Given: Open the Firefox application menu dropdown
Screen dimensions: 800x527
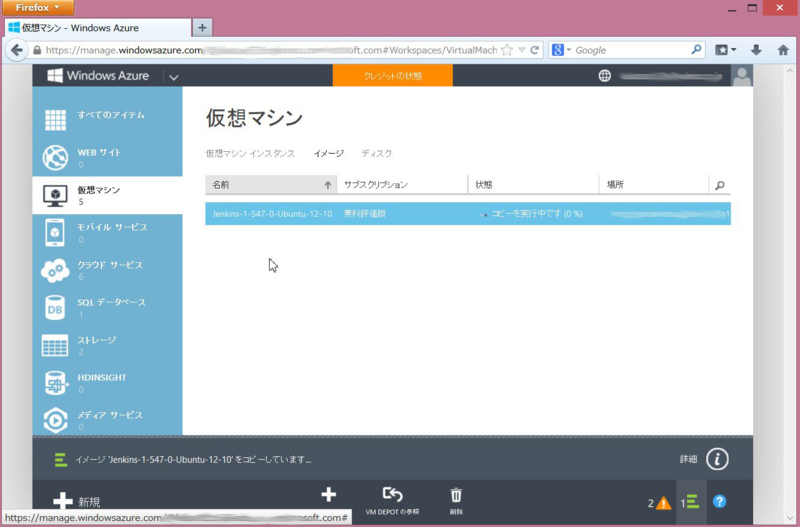Looking at the screenshot, I should [x=38, y=8].
